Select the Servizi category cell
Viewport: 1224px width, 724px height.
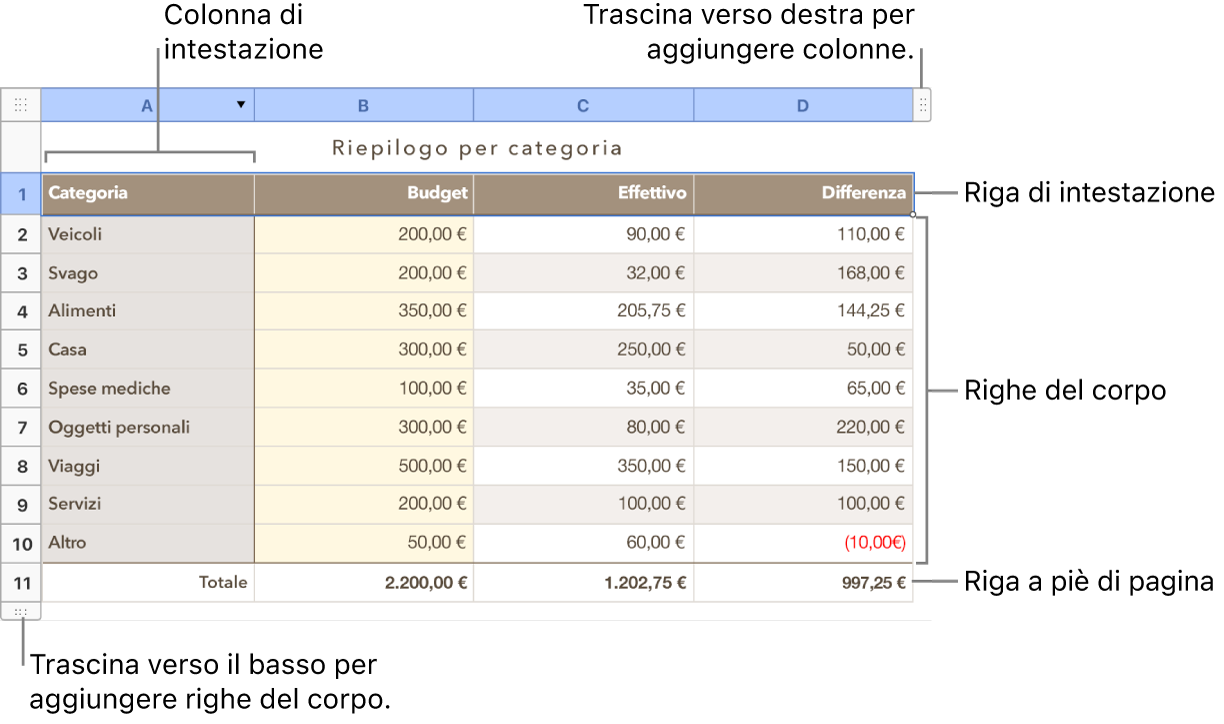[148, 505]
